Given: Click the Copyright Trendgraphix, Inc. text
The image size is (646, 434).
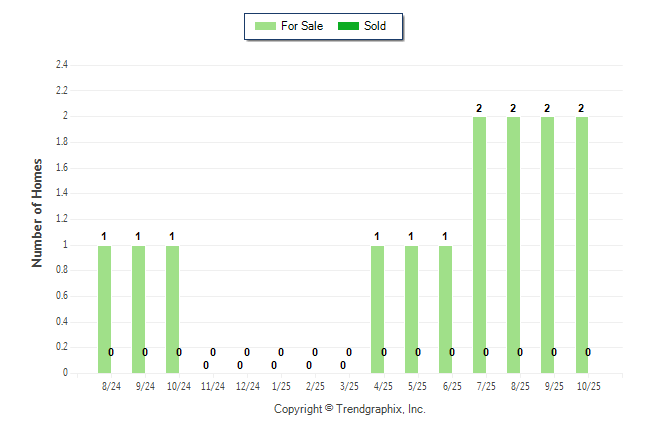Looking at the screenshot, I should [x=350, y=409].
